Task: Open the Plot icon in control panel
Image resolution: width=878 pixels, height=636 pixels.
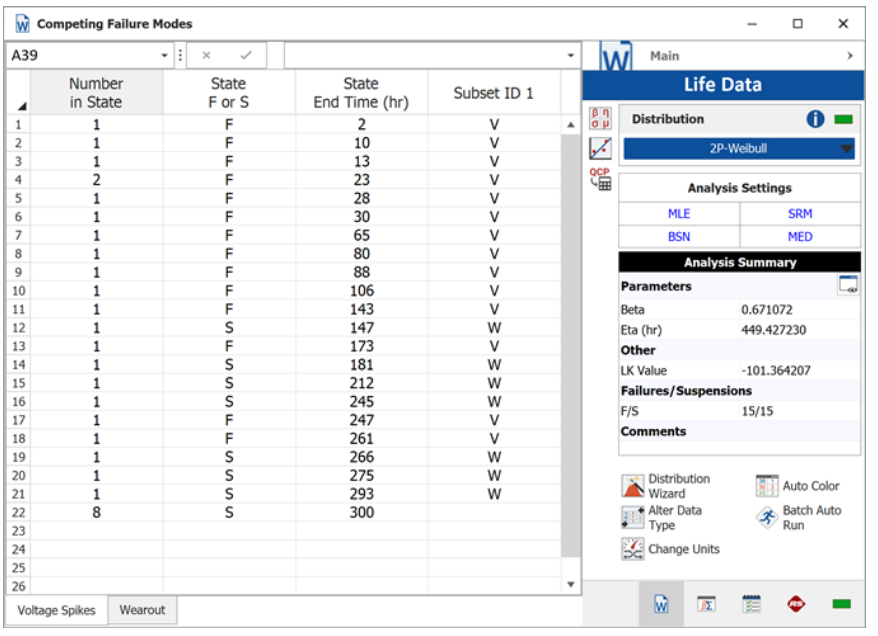Action: coord(600,148)
